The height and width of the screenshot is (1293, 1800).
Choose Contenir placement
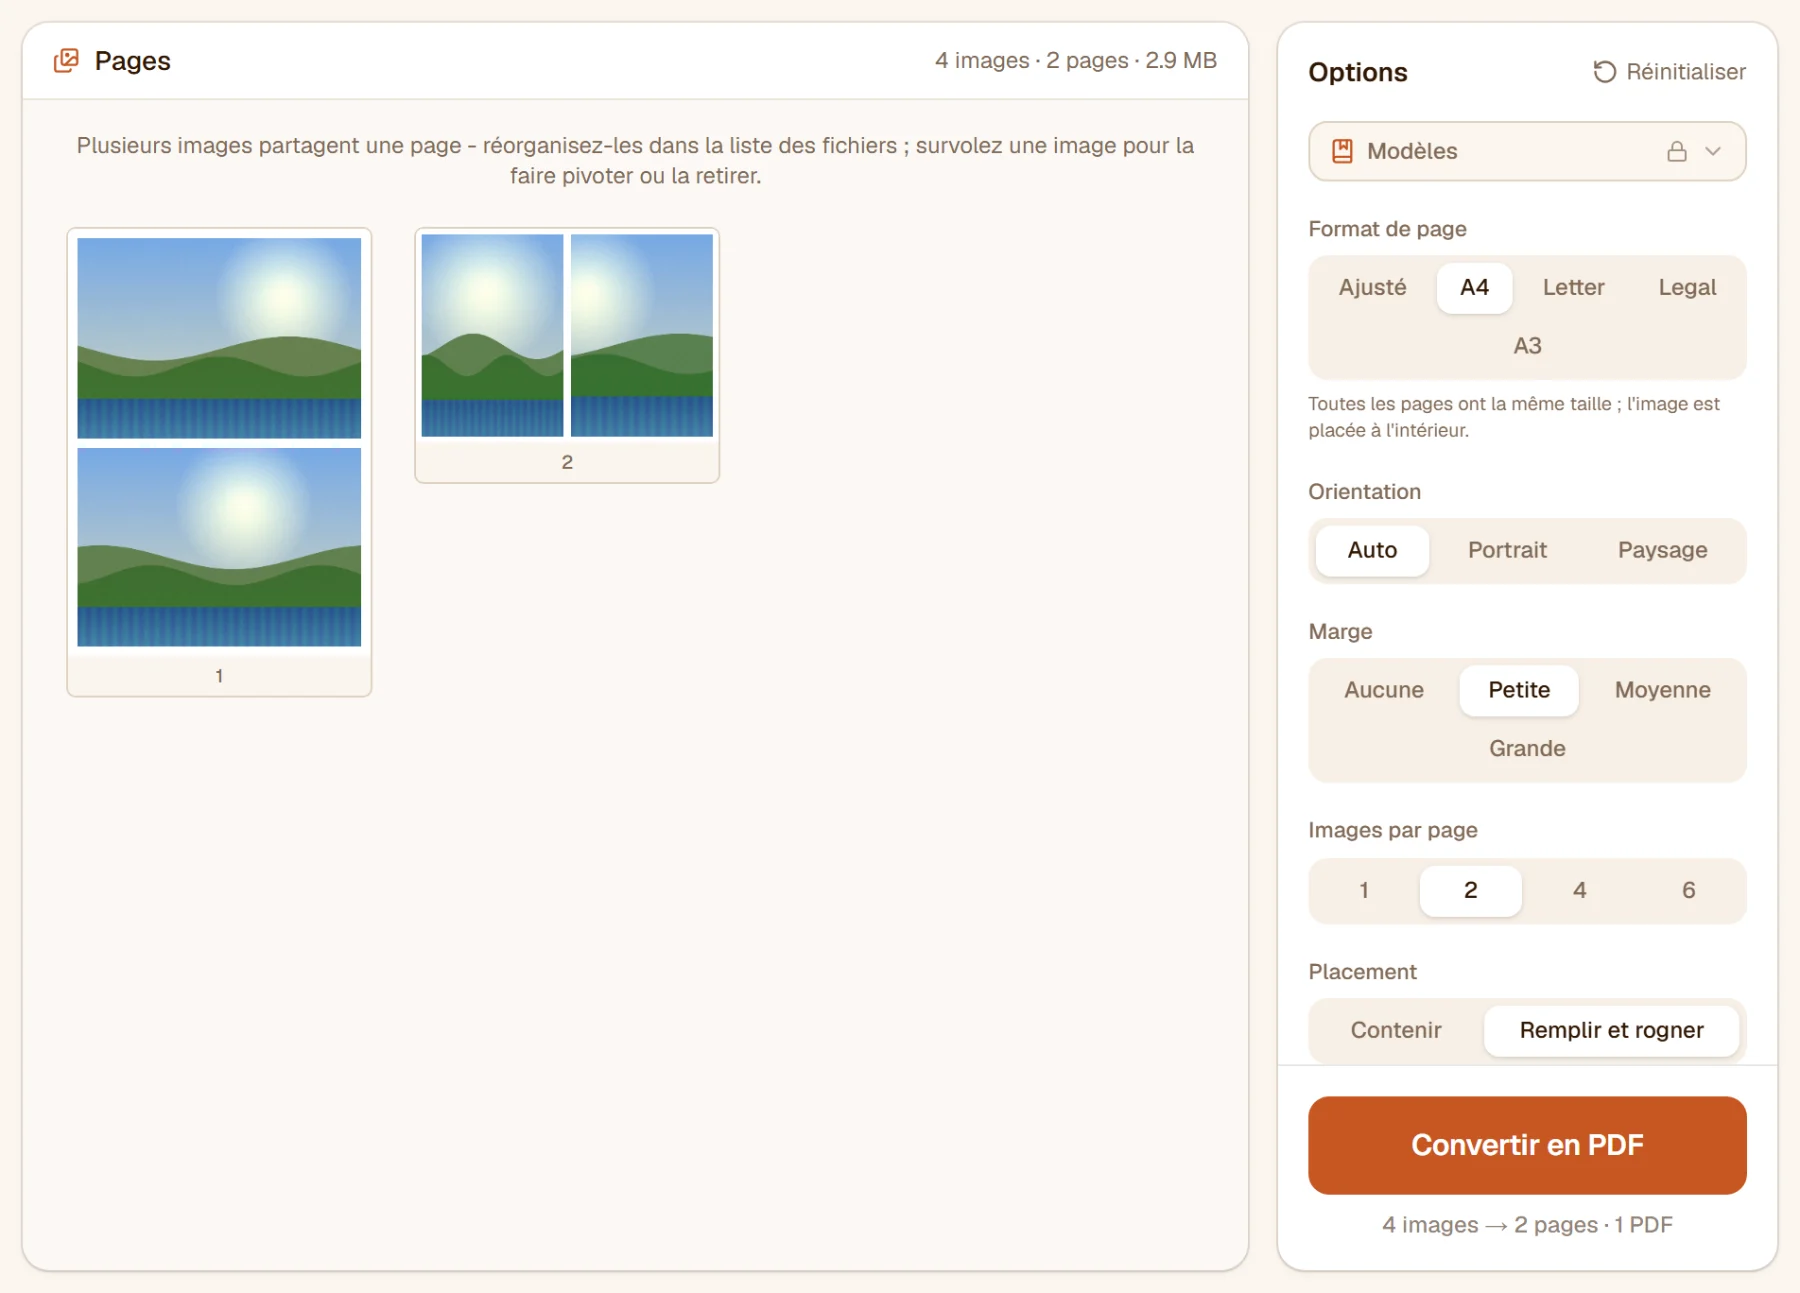click(x=1396, y=1031)
